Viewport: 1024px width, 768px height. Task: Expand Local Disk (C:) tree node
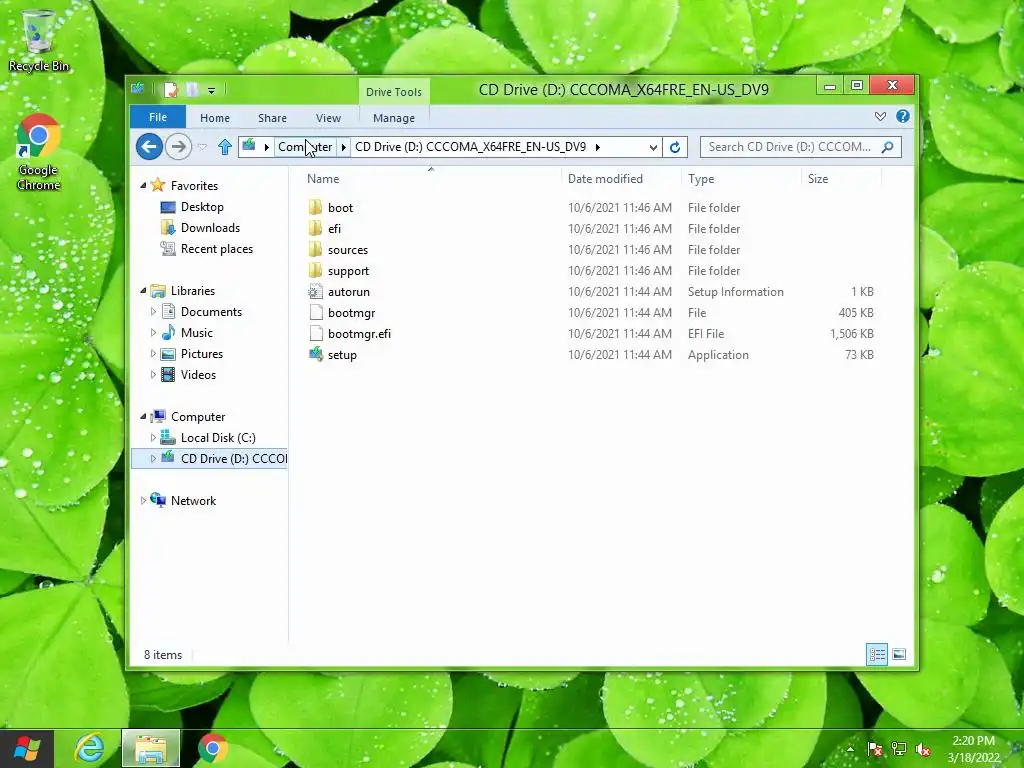tap(153, 438)
